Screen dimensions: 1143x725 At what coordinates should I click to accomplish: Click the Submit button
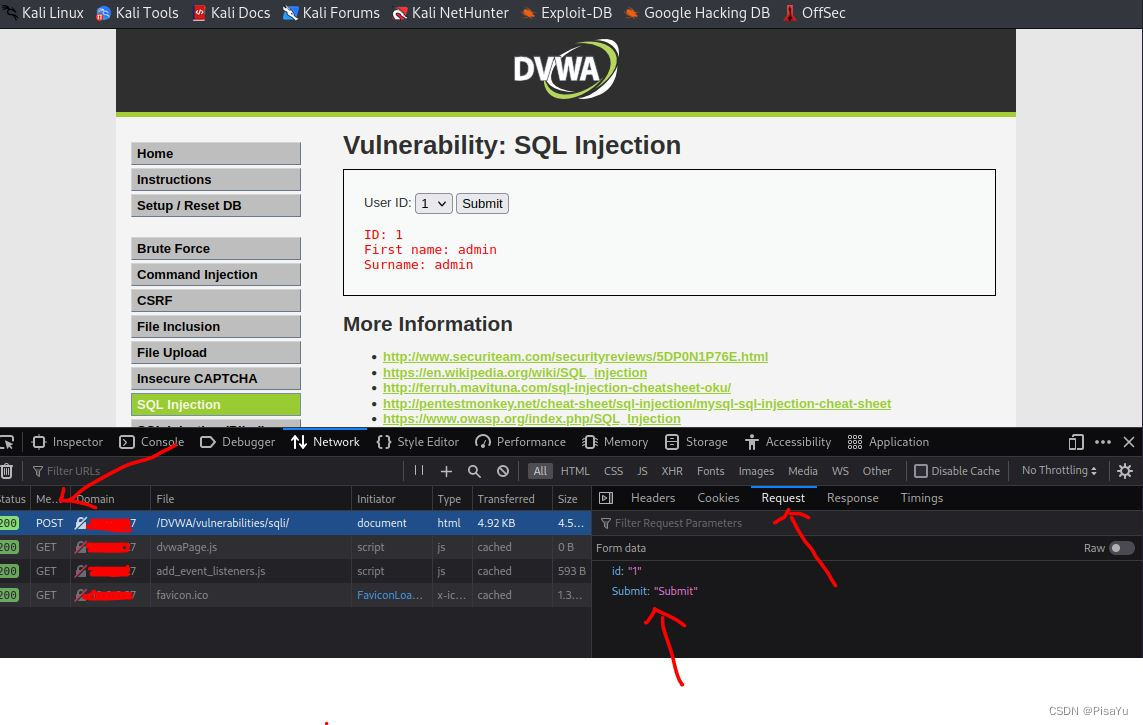(x=482, y=204)
